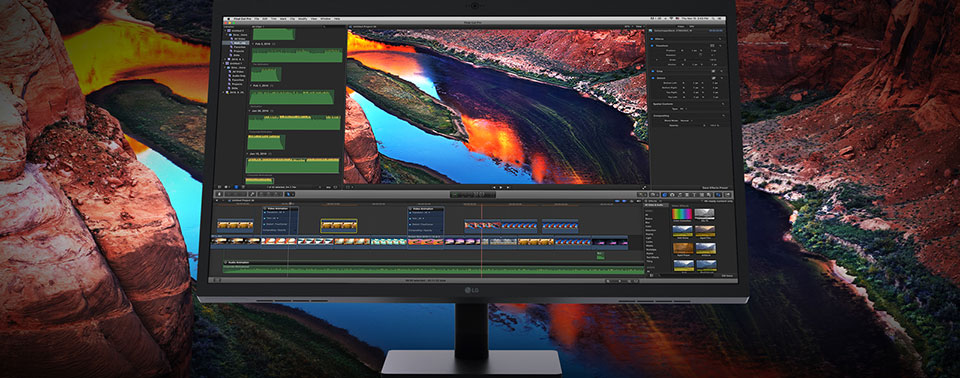Open the viewer zoom percentage dropdown
The image size is (960, 378).
[x=628, y=26]
